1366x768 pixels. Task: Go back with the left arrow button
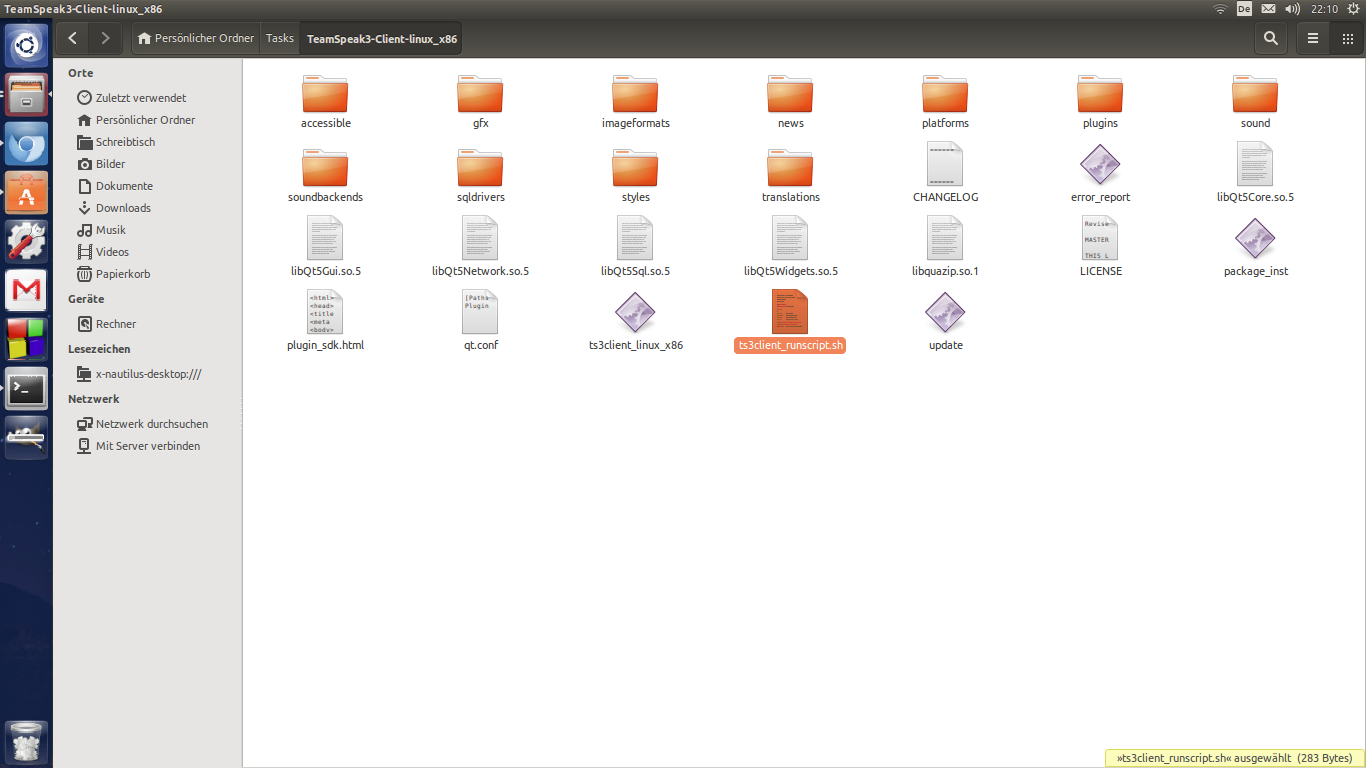[x=73, y=38]
